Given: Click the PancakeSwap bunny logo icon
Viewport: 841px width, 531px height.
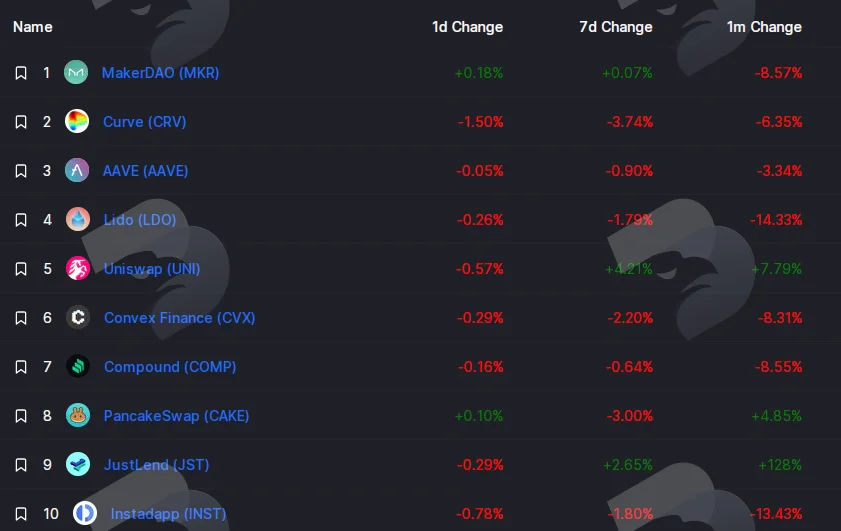Looking at the screenshot, I should 78,415.
